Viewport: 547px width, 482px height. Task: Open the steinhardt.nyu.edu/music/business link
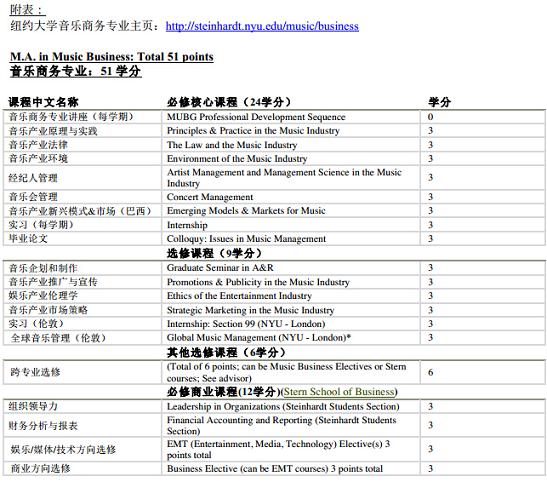[x=262, y=26]
